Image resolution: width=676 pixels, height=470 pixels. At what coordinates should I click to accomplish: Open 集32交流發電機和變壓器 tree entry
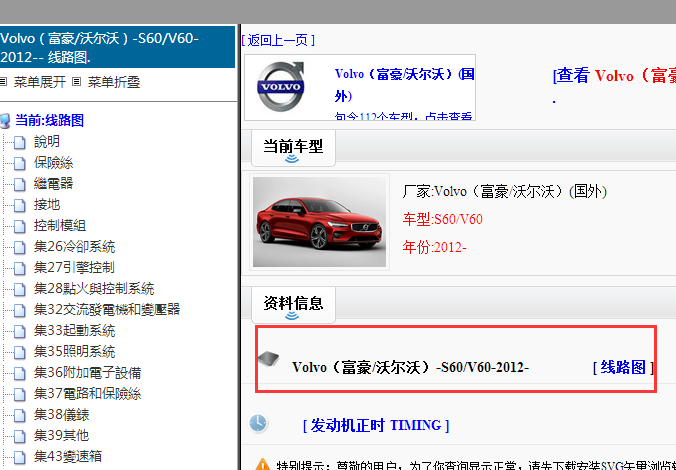click(x=107, y=310)
